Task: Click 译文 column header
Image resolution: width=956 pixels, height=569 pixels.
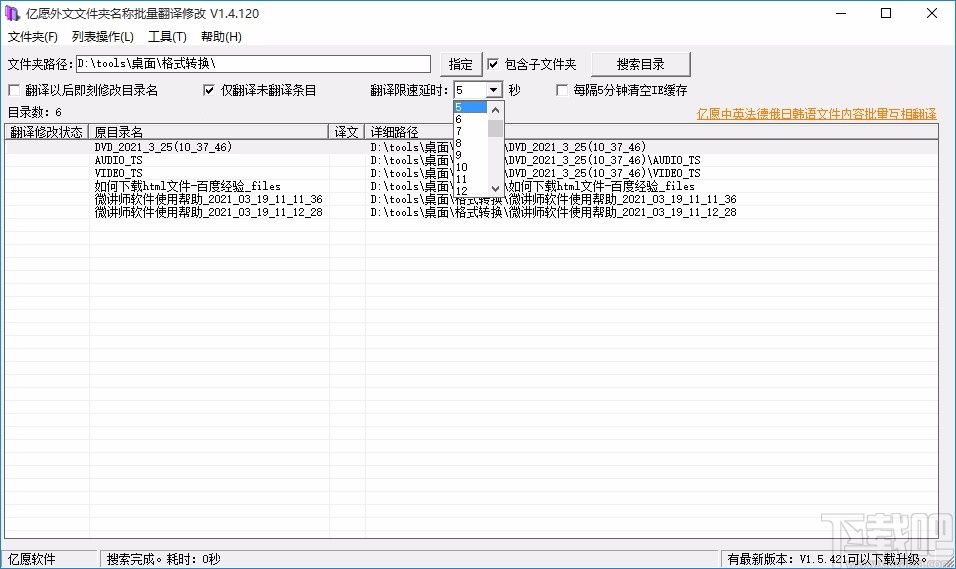Action: click(x=346, y=132)
